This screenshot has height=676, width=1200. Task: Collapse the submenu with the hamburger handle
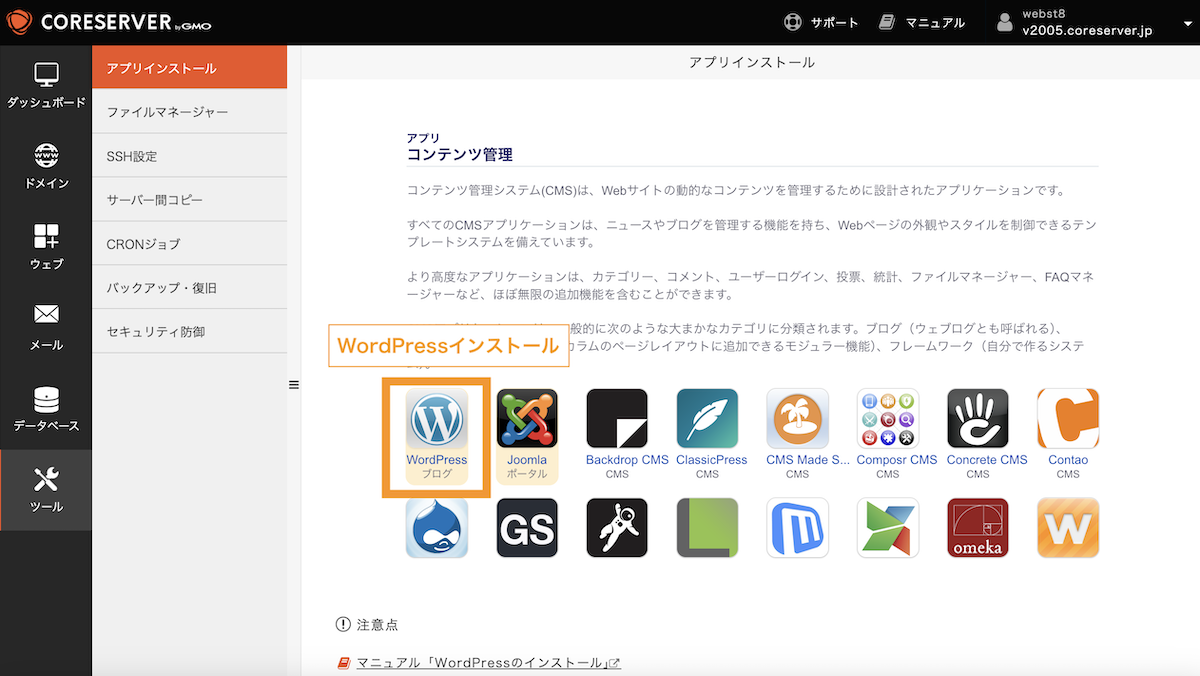click(x=294, y=384)
